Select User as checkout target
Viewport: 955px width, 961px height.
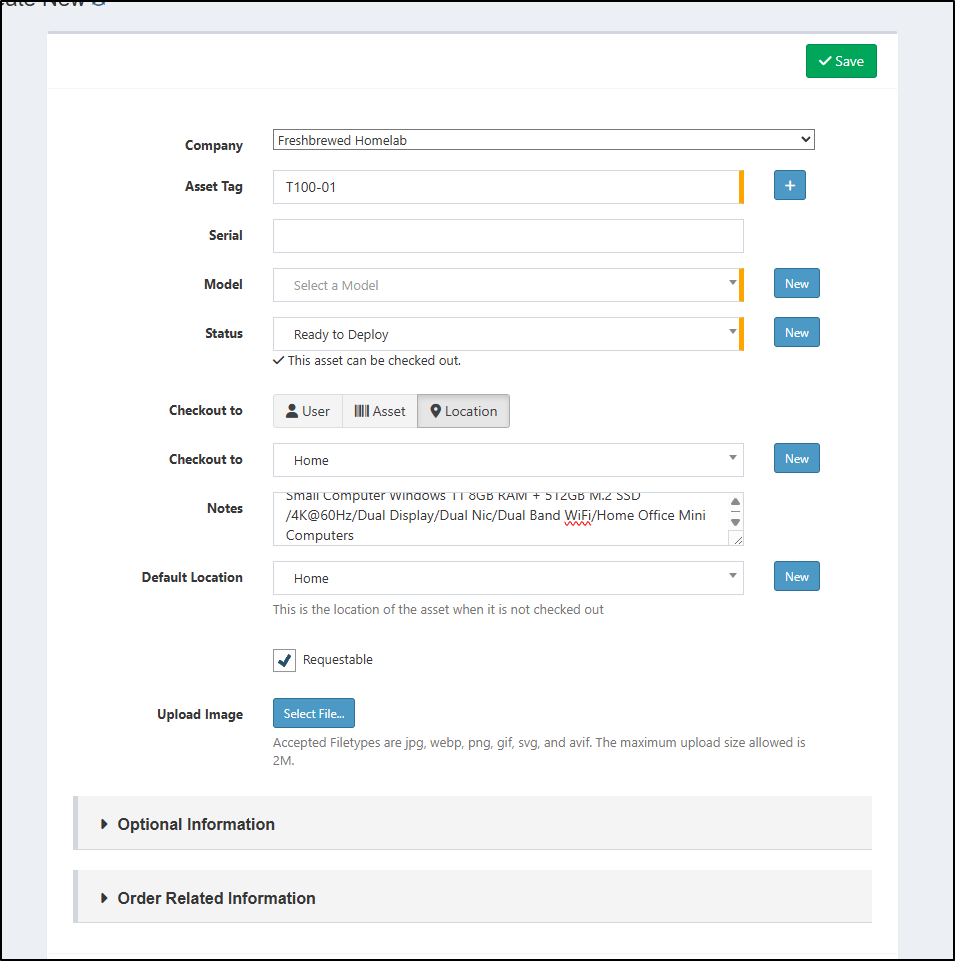[x=308, y=411]
